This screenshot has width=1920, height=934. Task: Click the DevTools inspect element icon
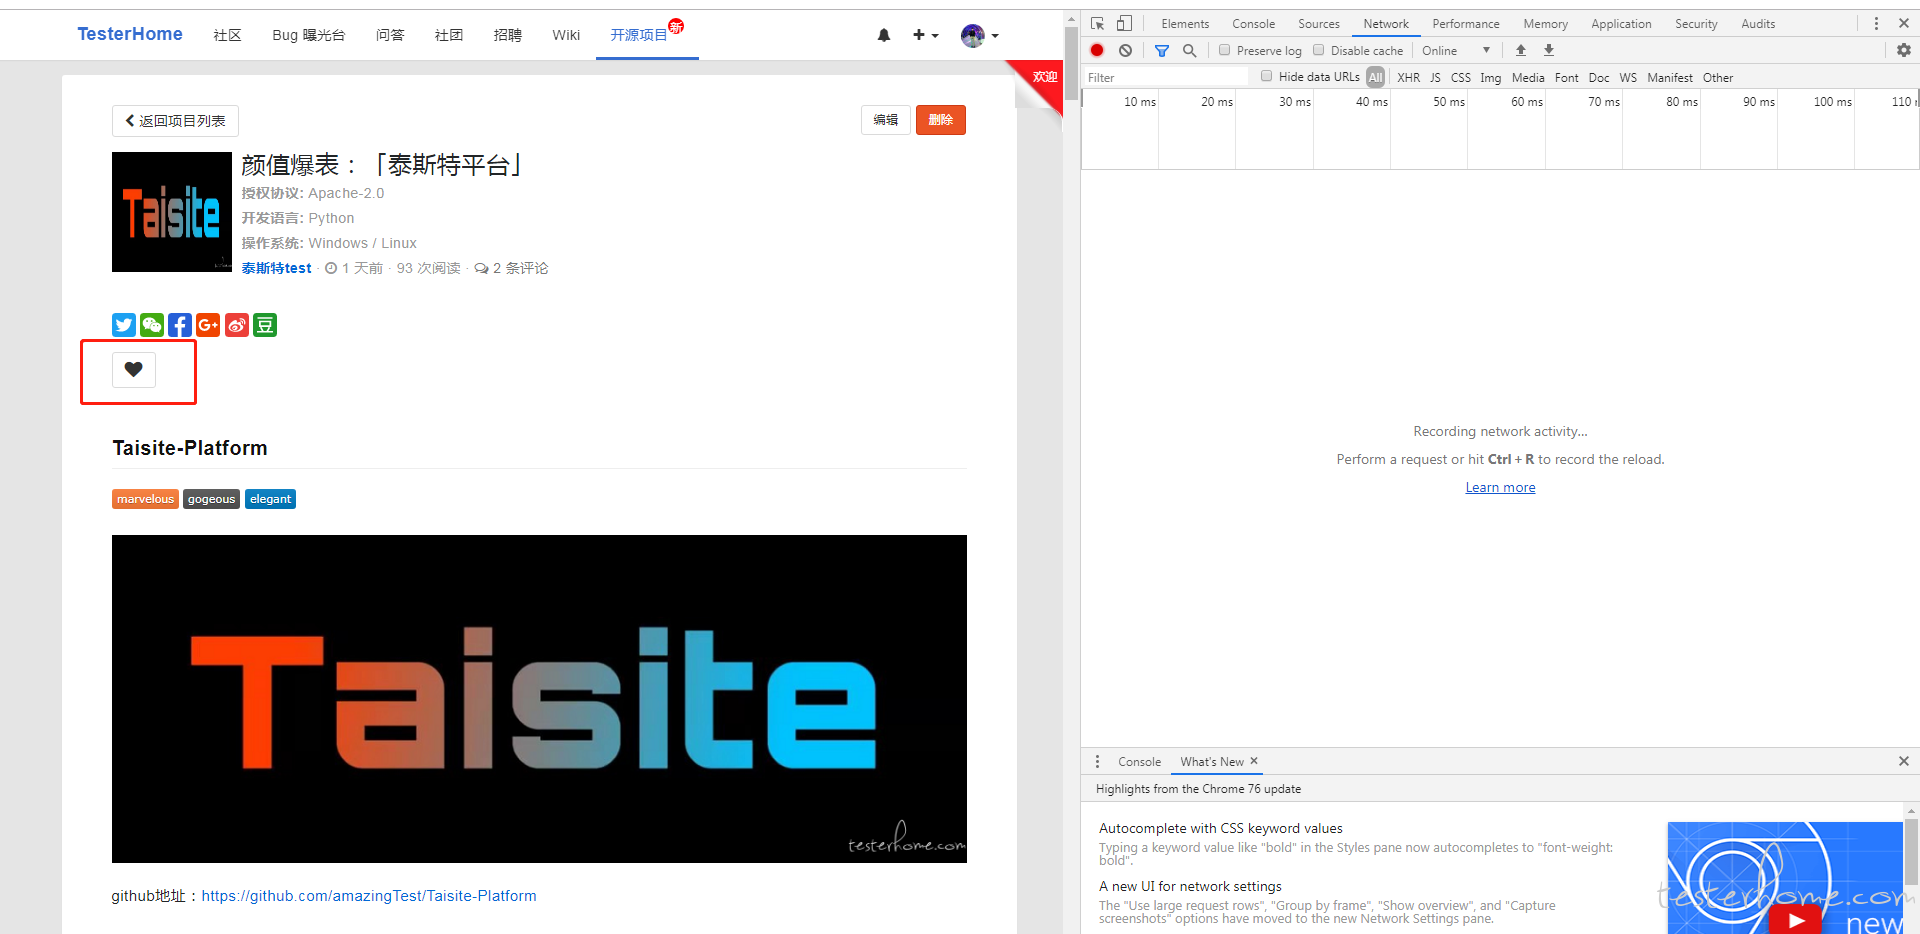pos(1098,23)
